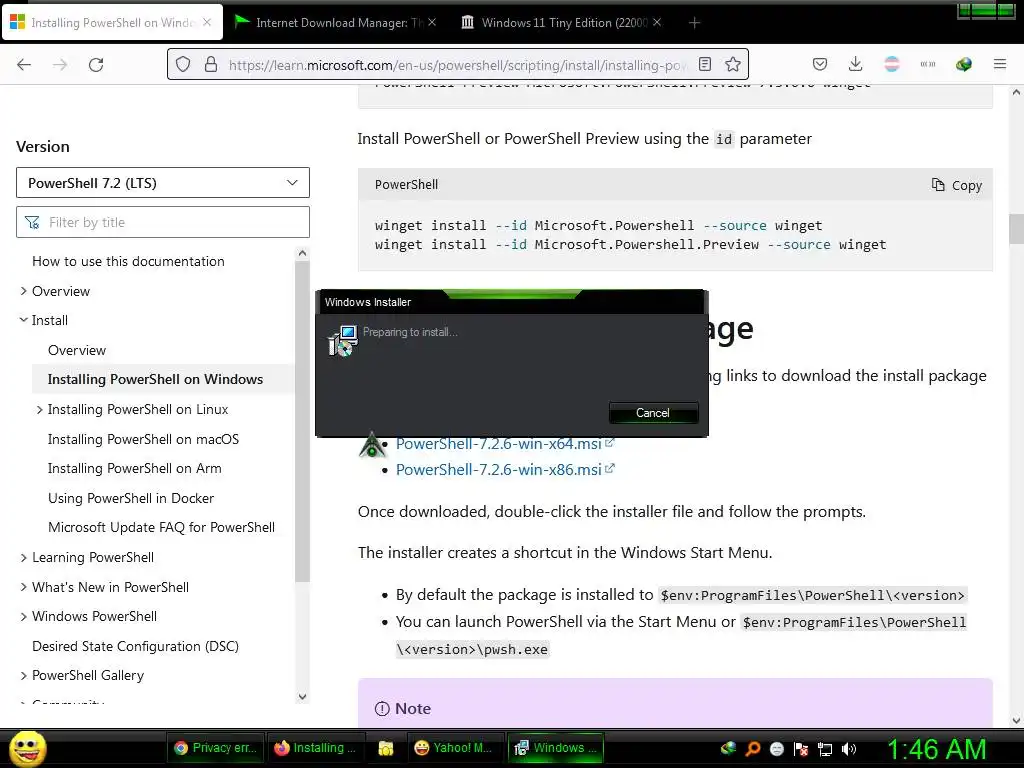Select the Installing PowerShell on Windows tab
The image size is (1024, 768).
(112, 22)
